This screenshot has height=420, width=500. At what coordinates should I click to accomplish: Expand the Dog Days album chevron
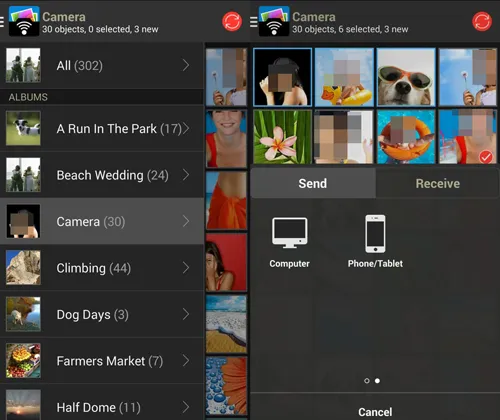186,314
